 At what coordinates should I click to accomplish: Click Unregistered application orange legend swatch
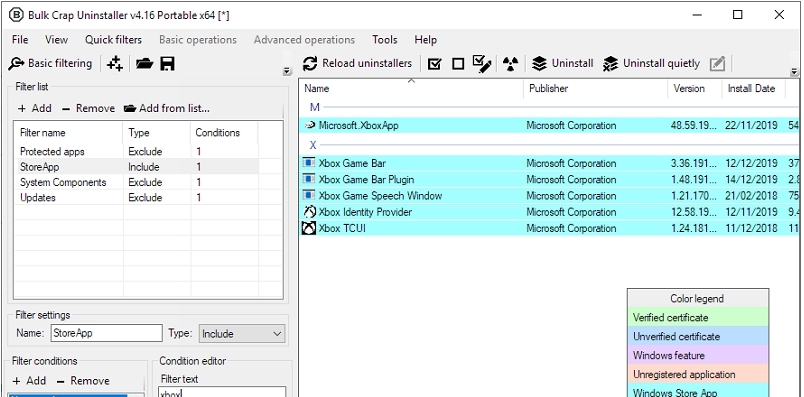pyautogui.click(x=698, y=374)
